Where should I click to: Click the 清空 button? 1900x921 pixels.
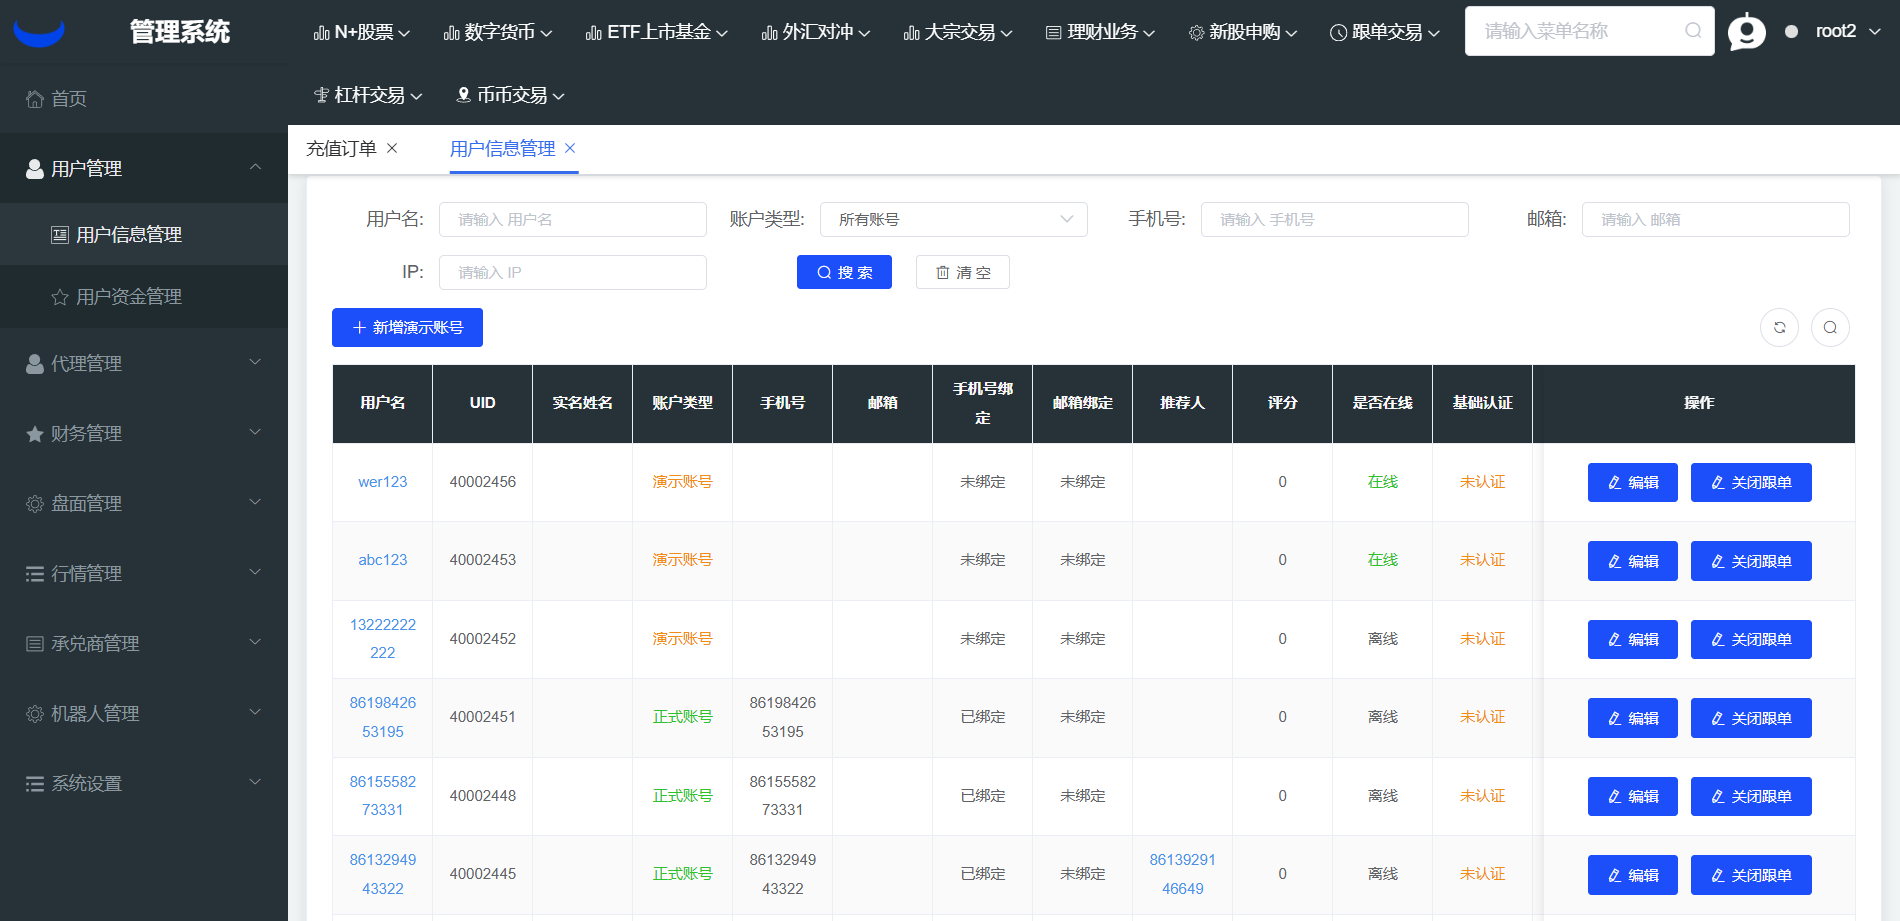coord(963,272)
